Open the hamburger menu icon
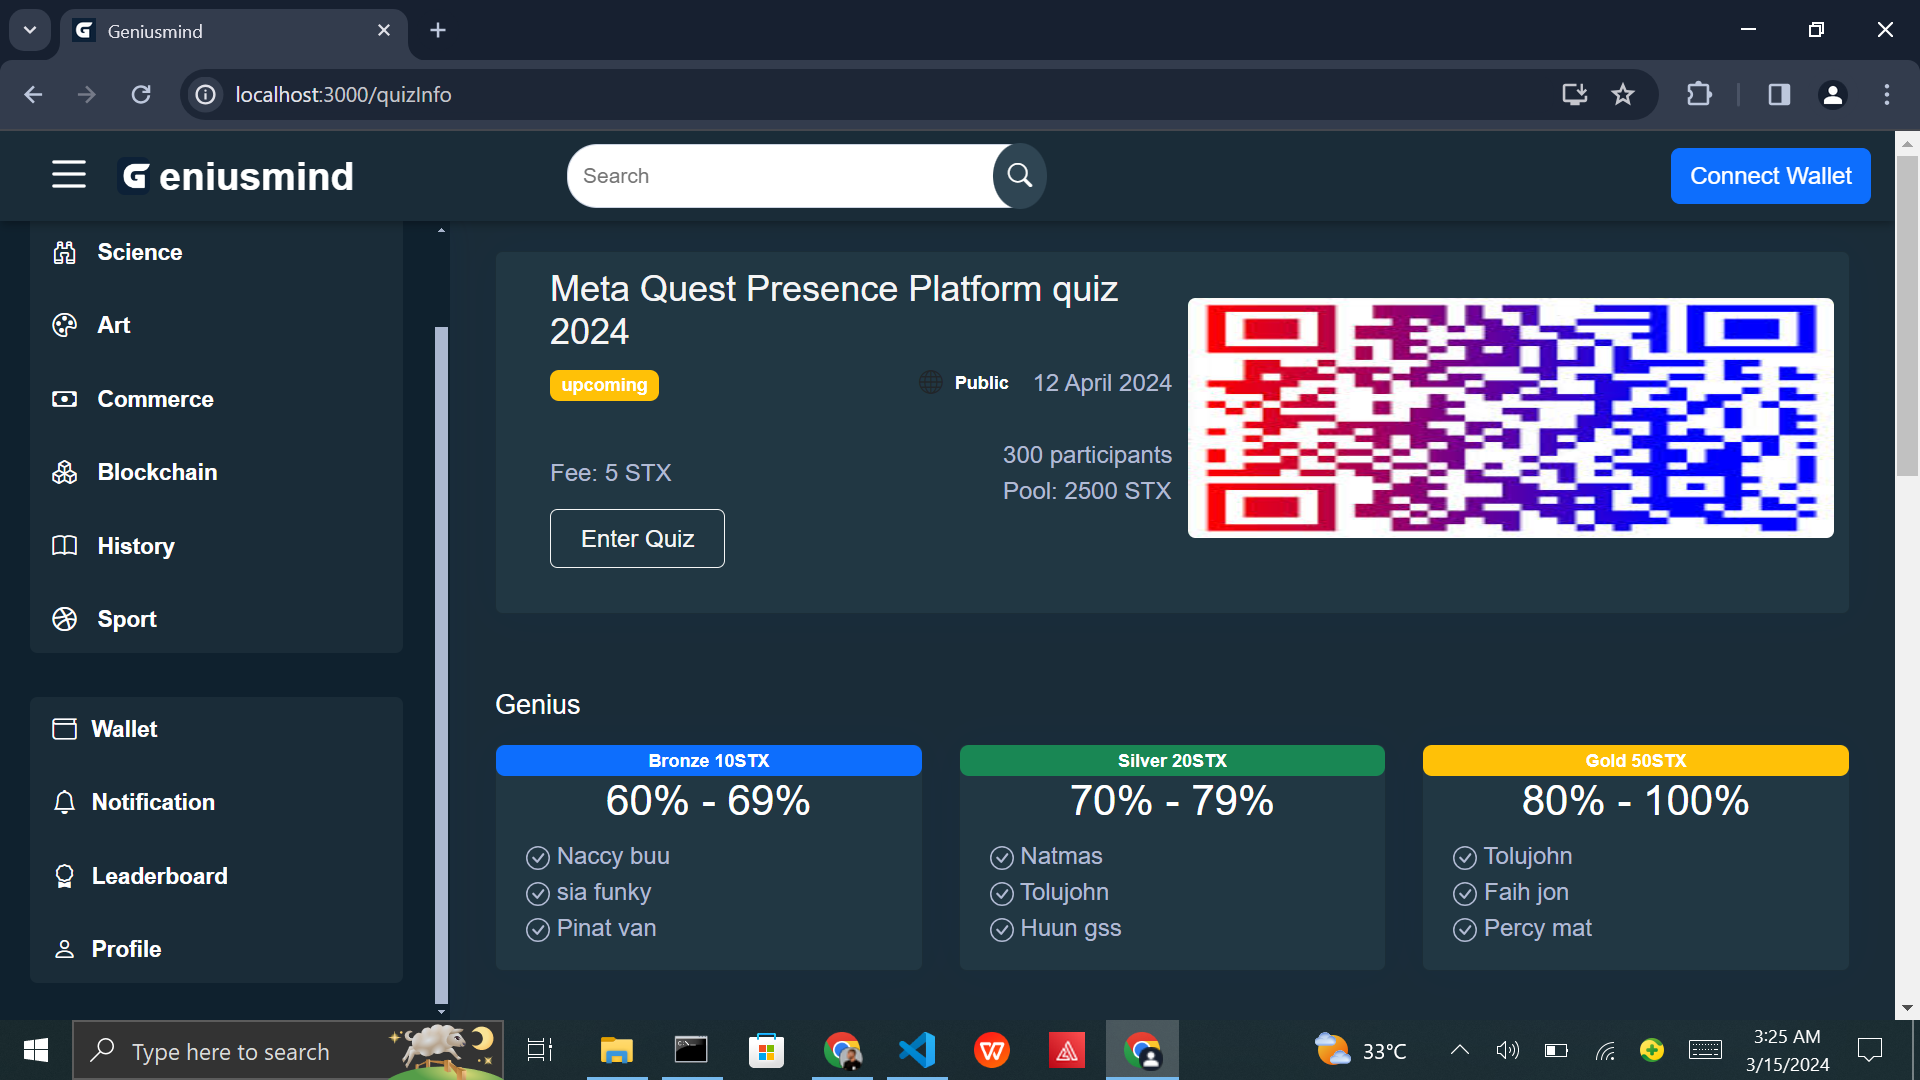The width and height of the screenshot is (1920, 1080). 69,175
